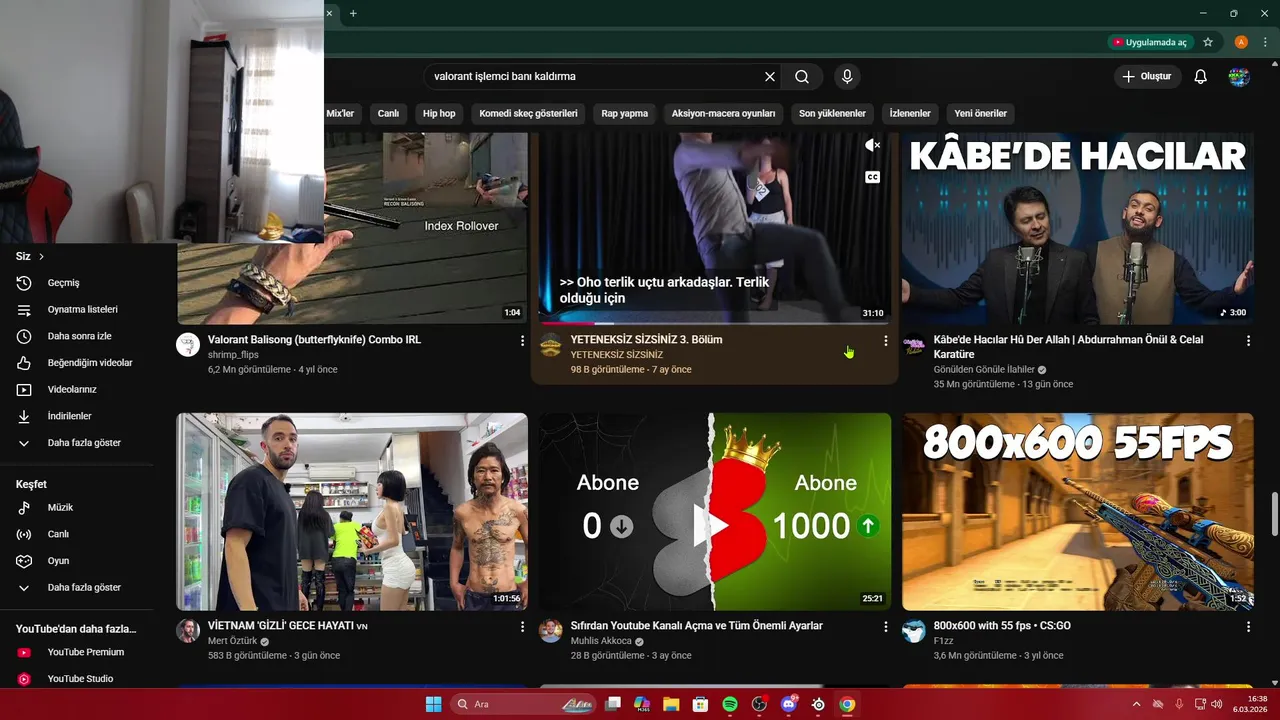Viewport: 1280px width, 720px height.
Task: Open the Valorant Balisong Combo IRL title
Action: (x=314, y=340)
